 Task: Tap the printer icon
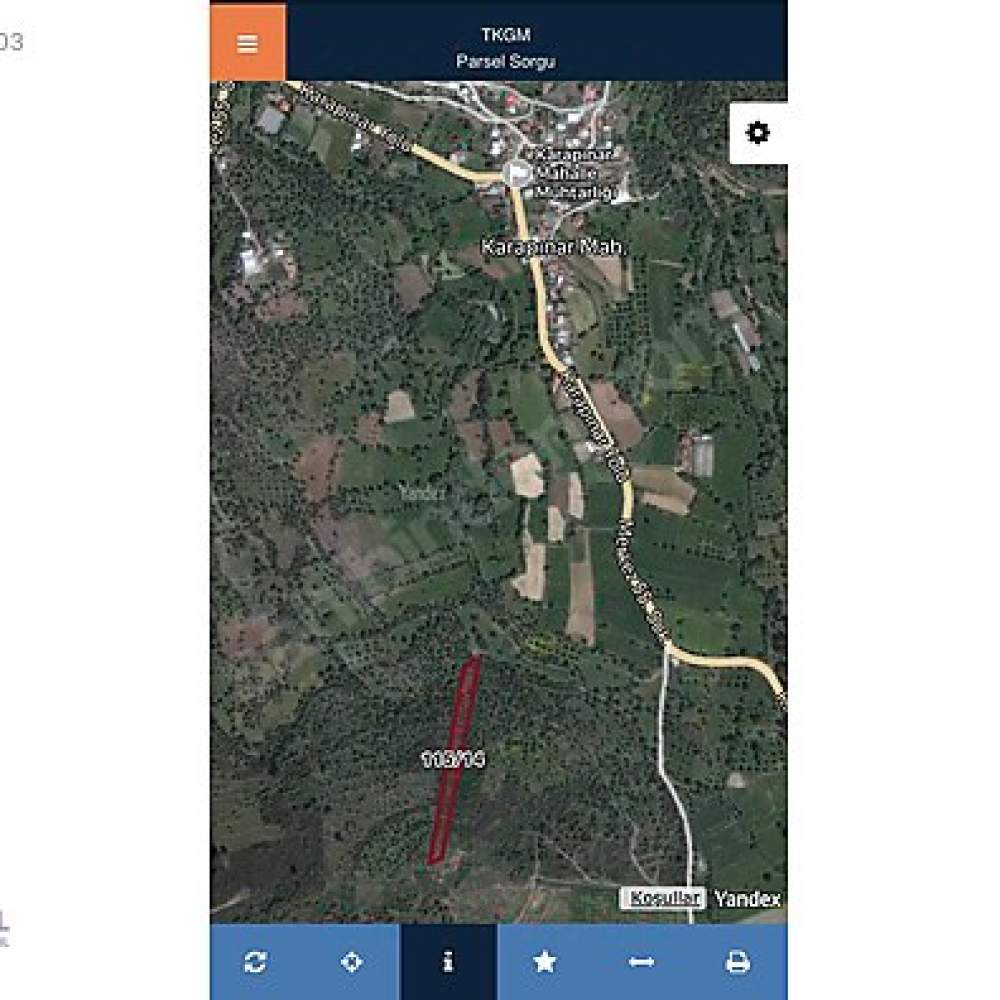(x=738, y=961)
